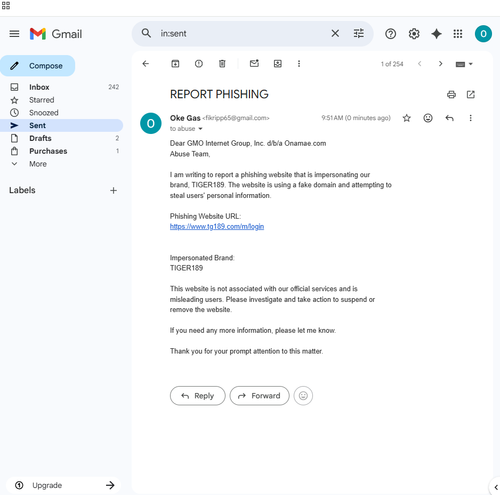Open the input tools keyboard dropdown

[464, 64]
